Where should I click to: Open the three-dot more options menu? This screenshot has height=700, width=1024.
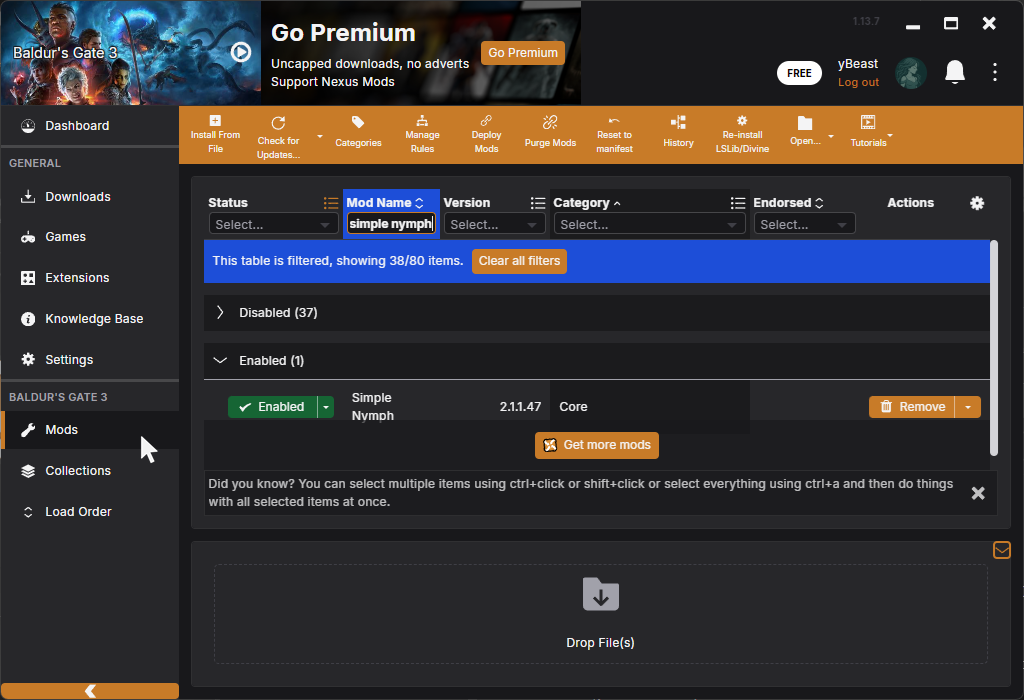[995, 72]
